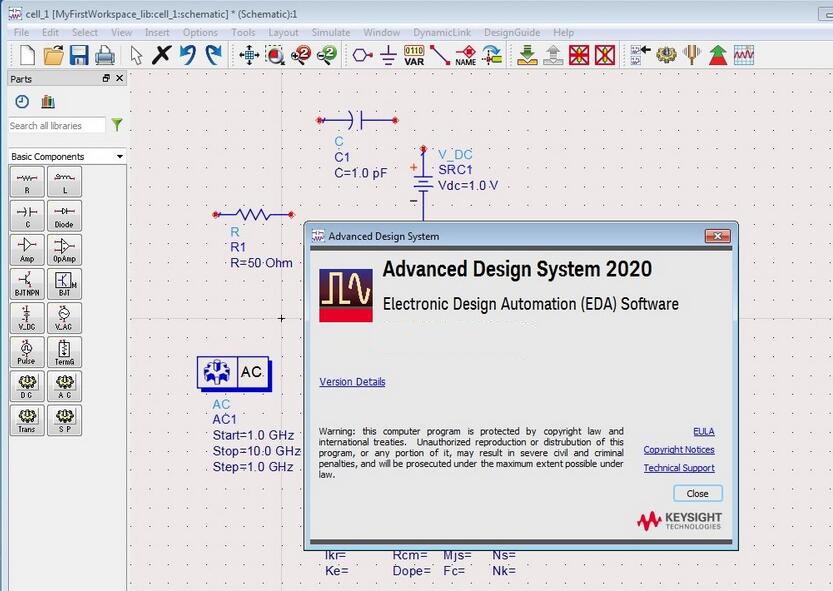Select the BJT NPN part
This screenshot has height=591, width=833.
27,284
